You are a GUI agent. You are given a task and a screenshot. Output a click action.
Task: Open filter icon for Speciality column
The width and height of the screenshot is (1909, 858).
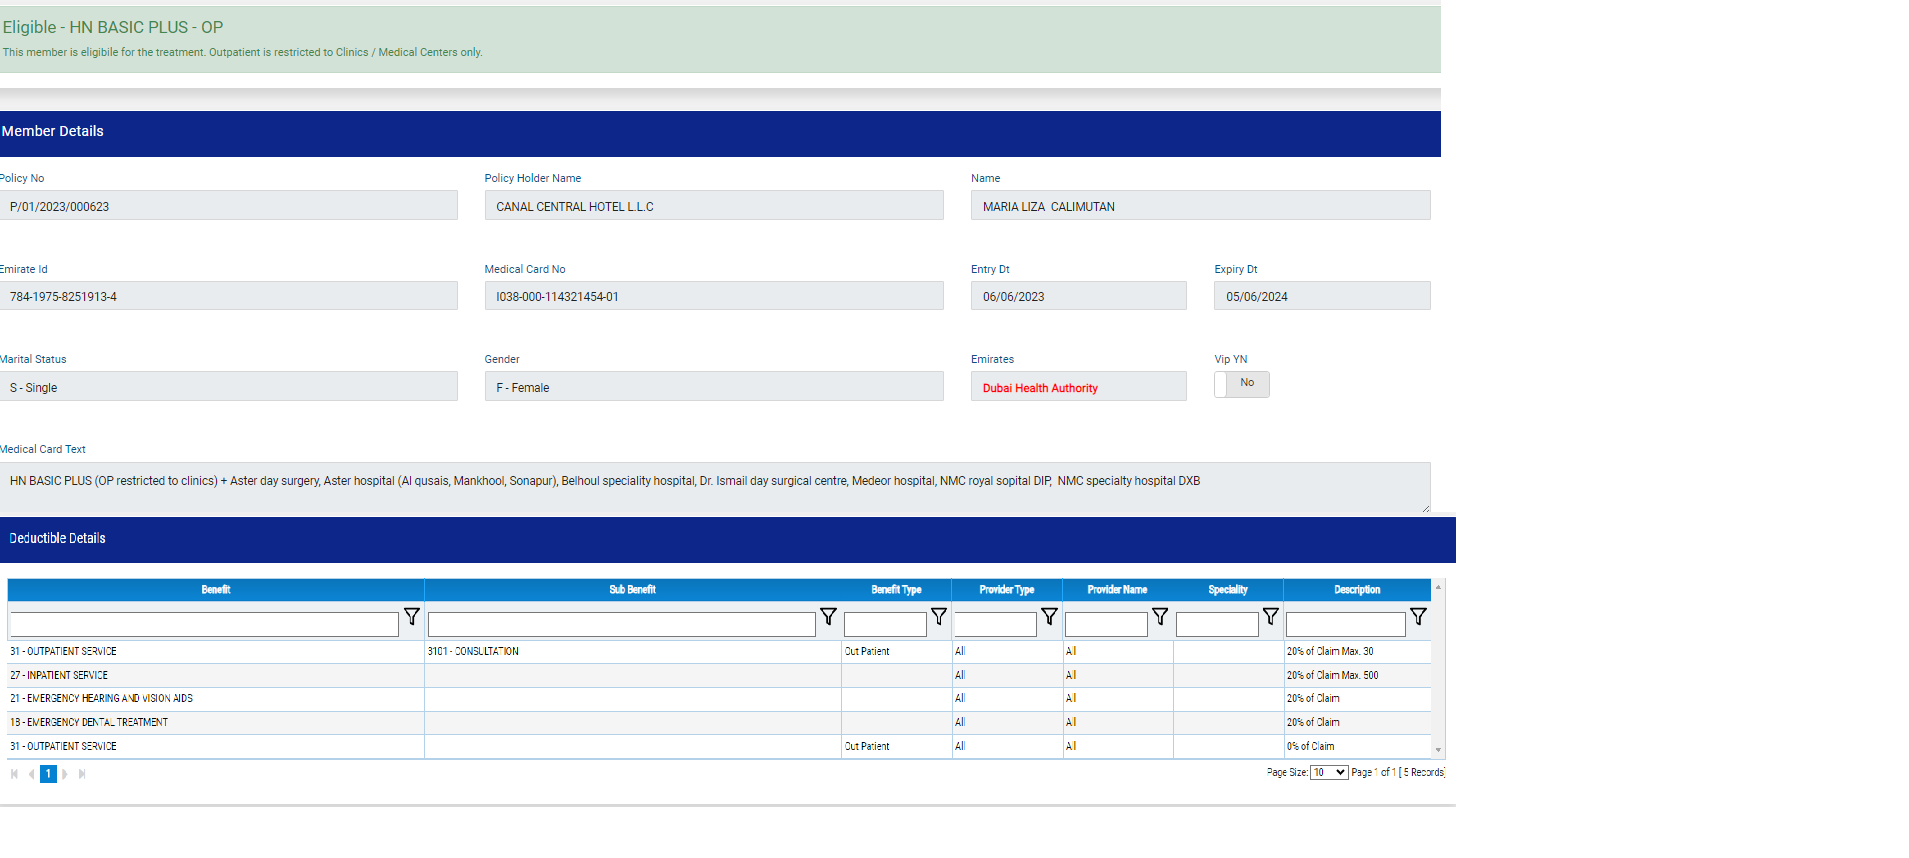1270,617
